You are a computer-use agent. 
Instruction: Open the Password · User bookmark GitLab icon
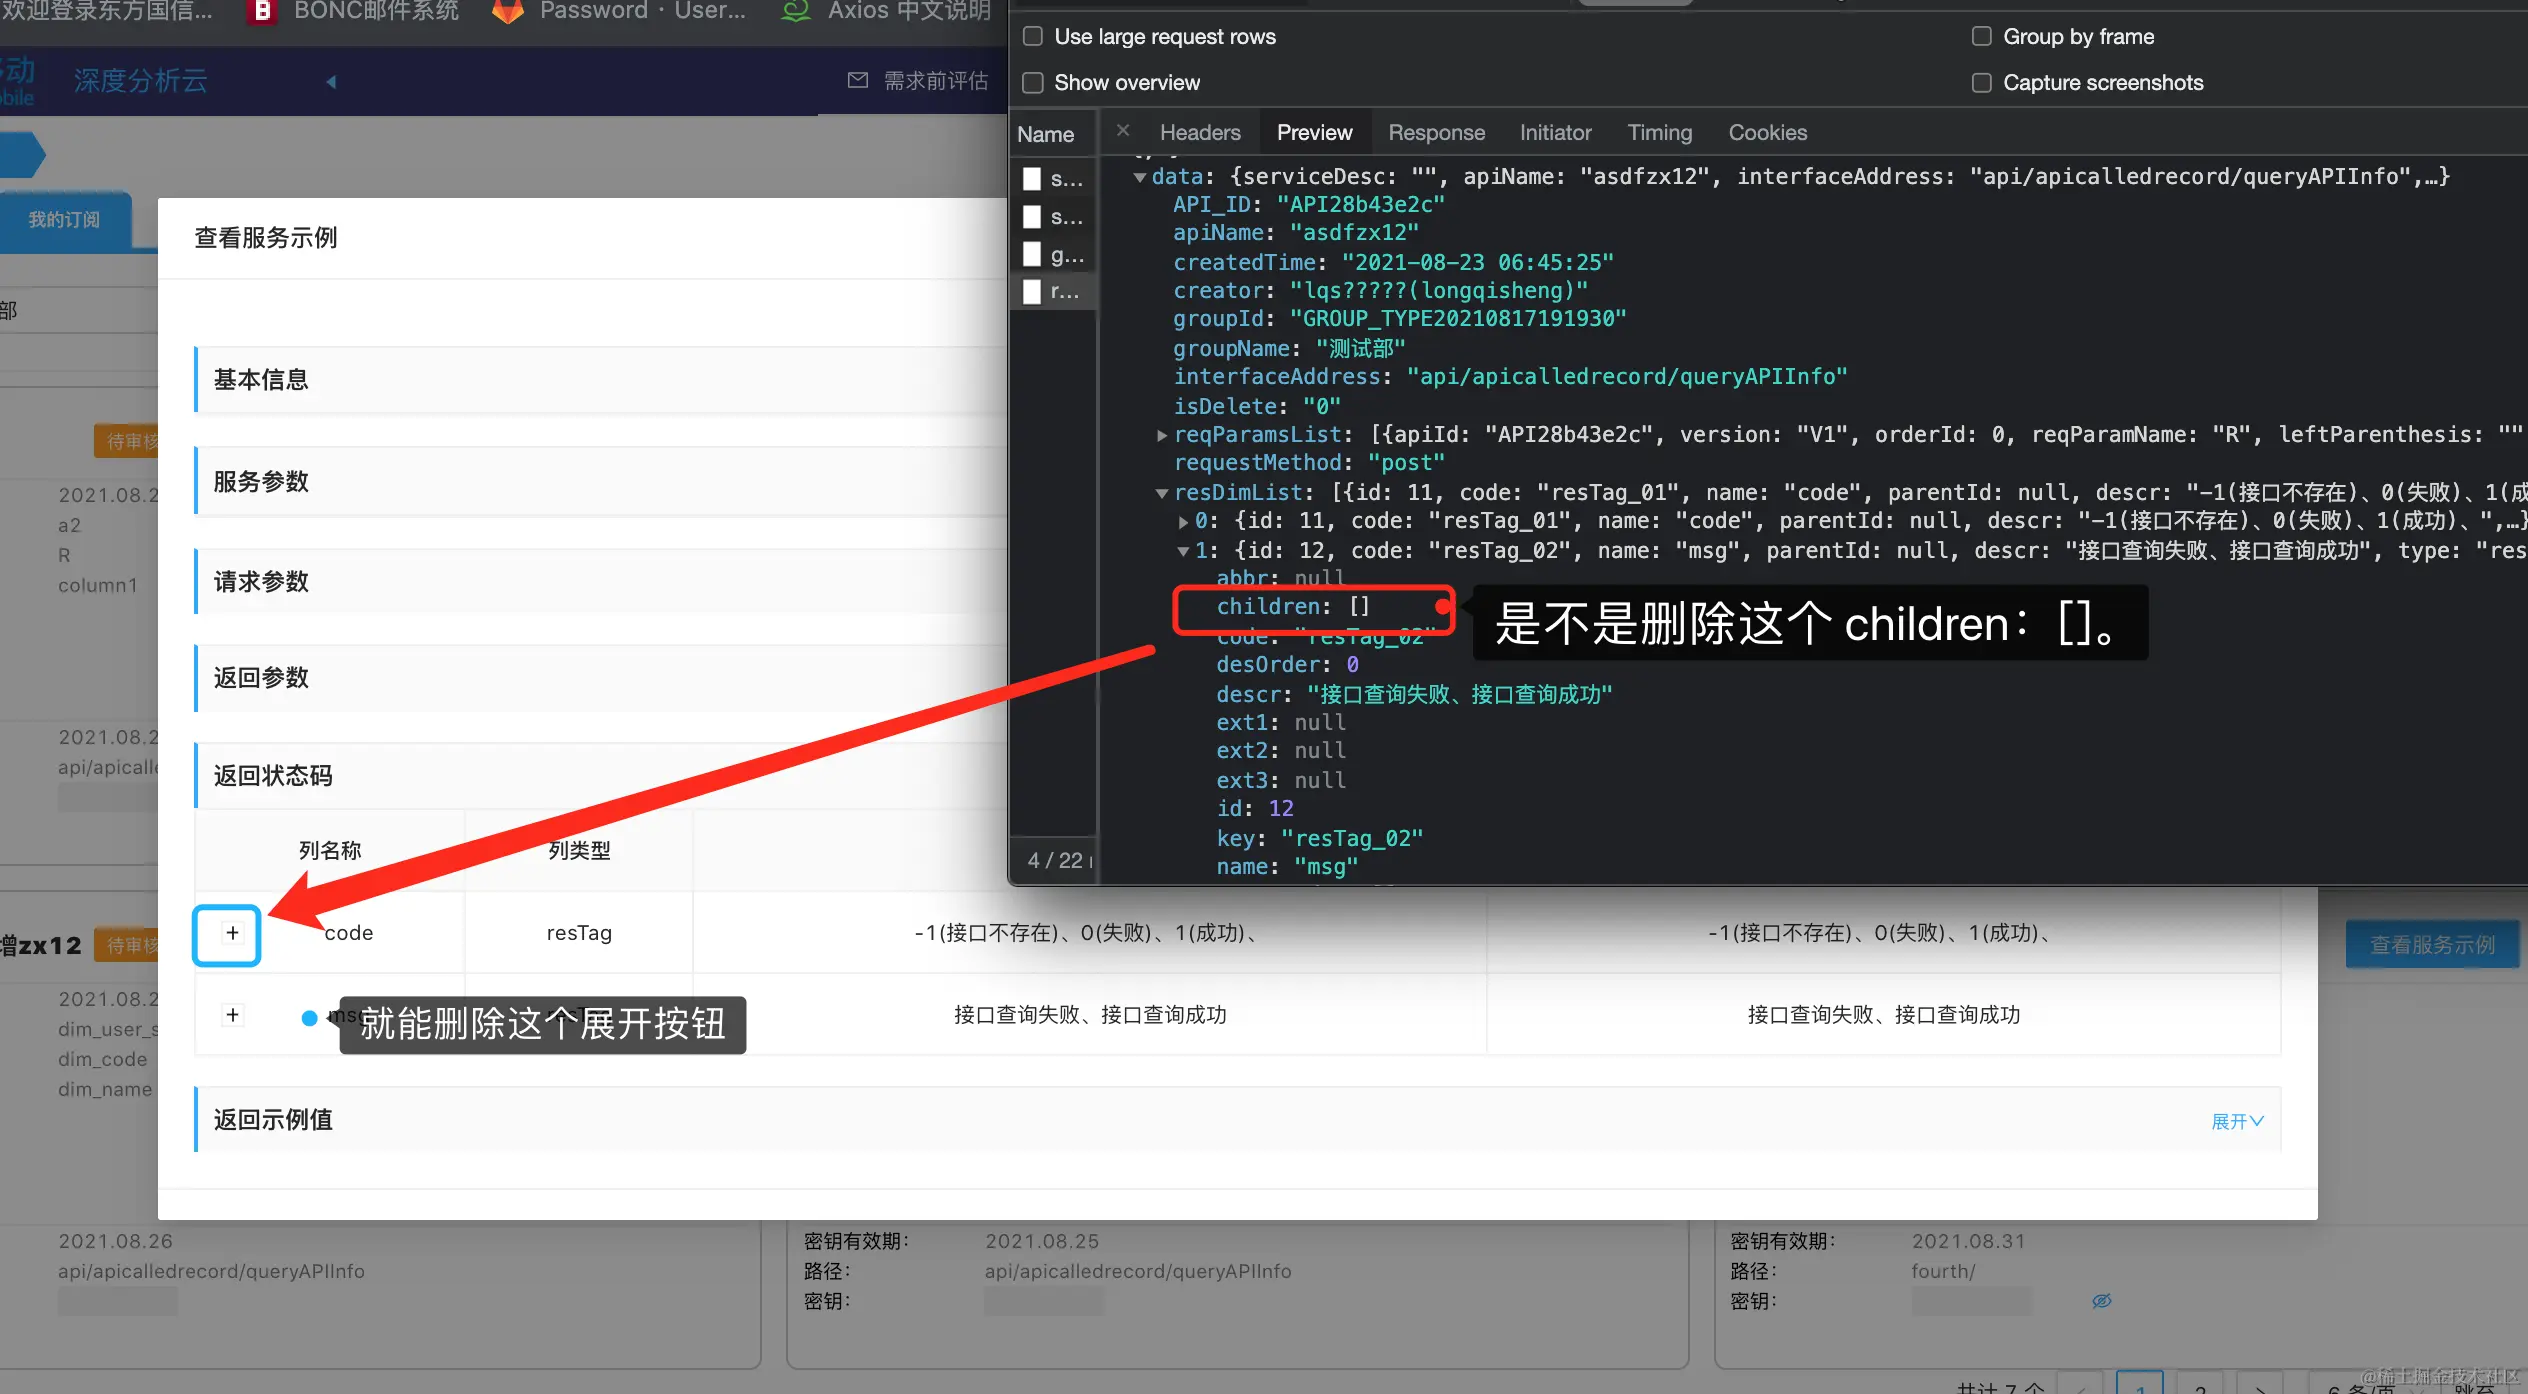pos(508,11)
